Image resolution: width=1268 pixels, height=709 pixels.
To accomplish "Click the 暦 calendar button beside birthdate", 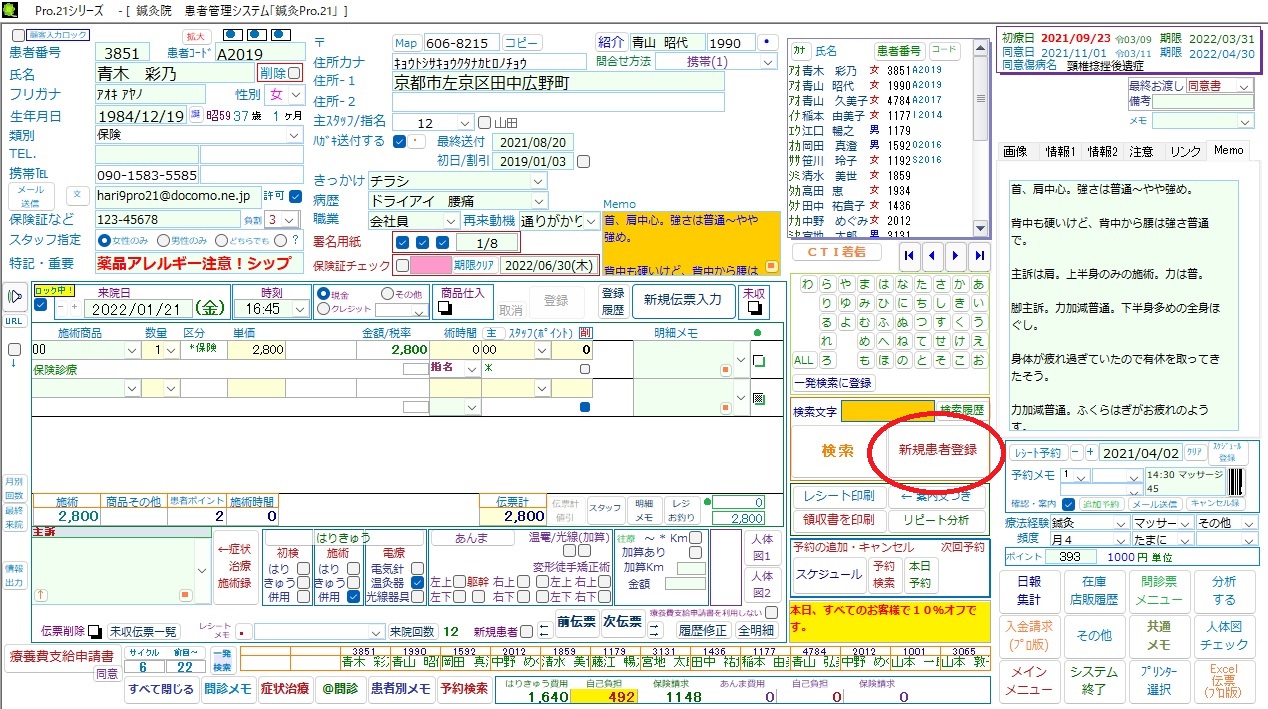I will tap(196, 116).
